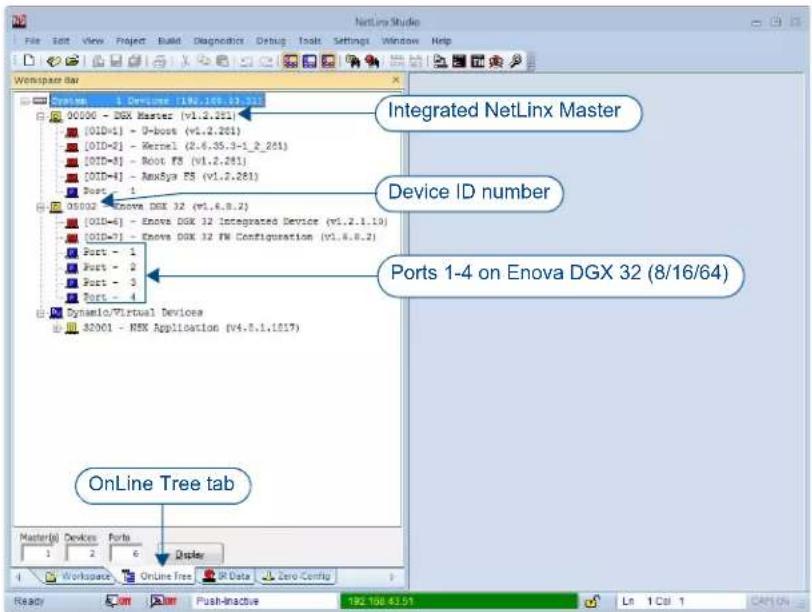Open the View menu
The height and width of the screenshot is (612, 812).
[93, 40]
